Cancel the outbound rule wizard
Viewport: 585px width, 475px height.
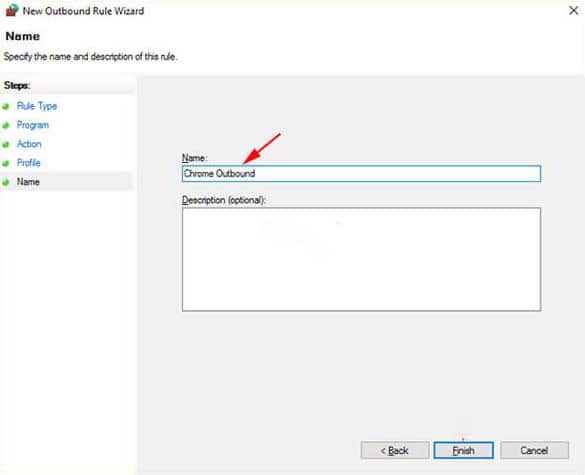tap(534, 450)
